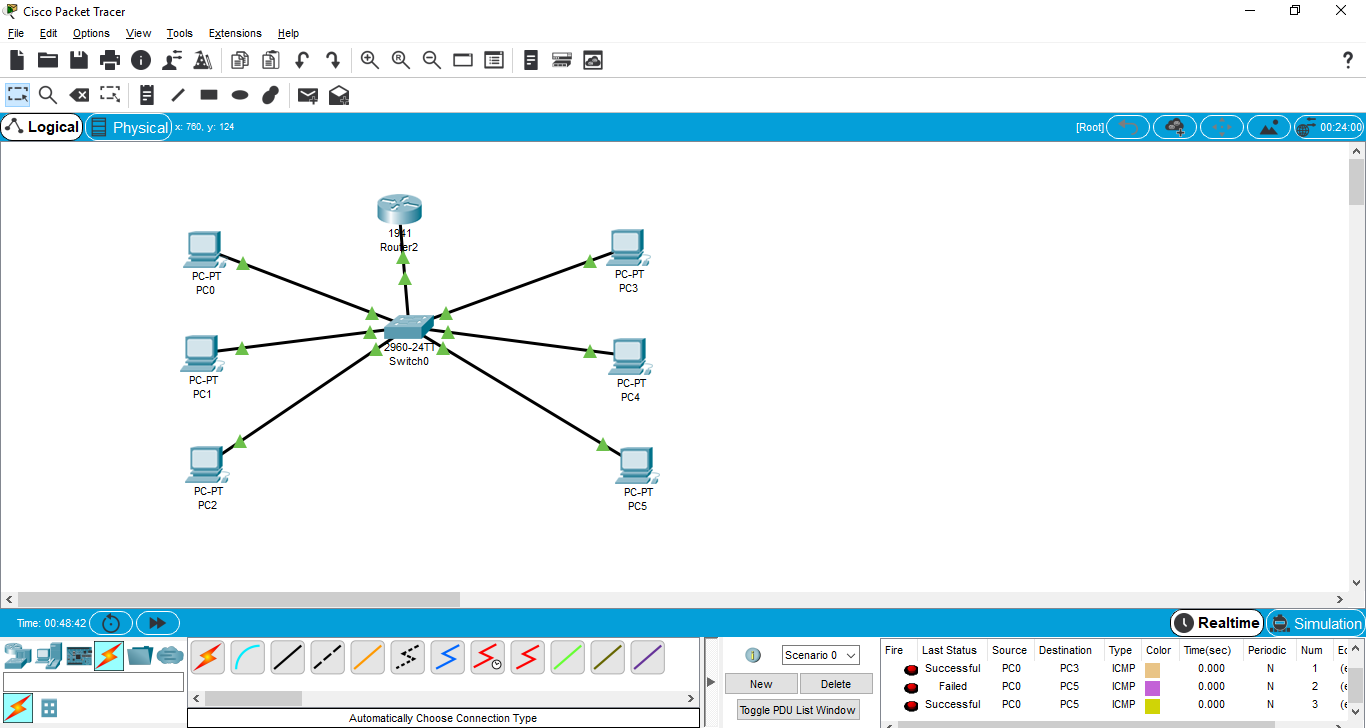The image size is (1366, 728).
Task: Zoom in on the workspace
Action: [x=370, y=60]
